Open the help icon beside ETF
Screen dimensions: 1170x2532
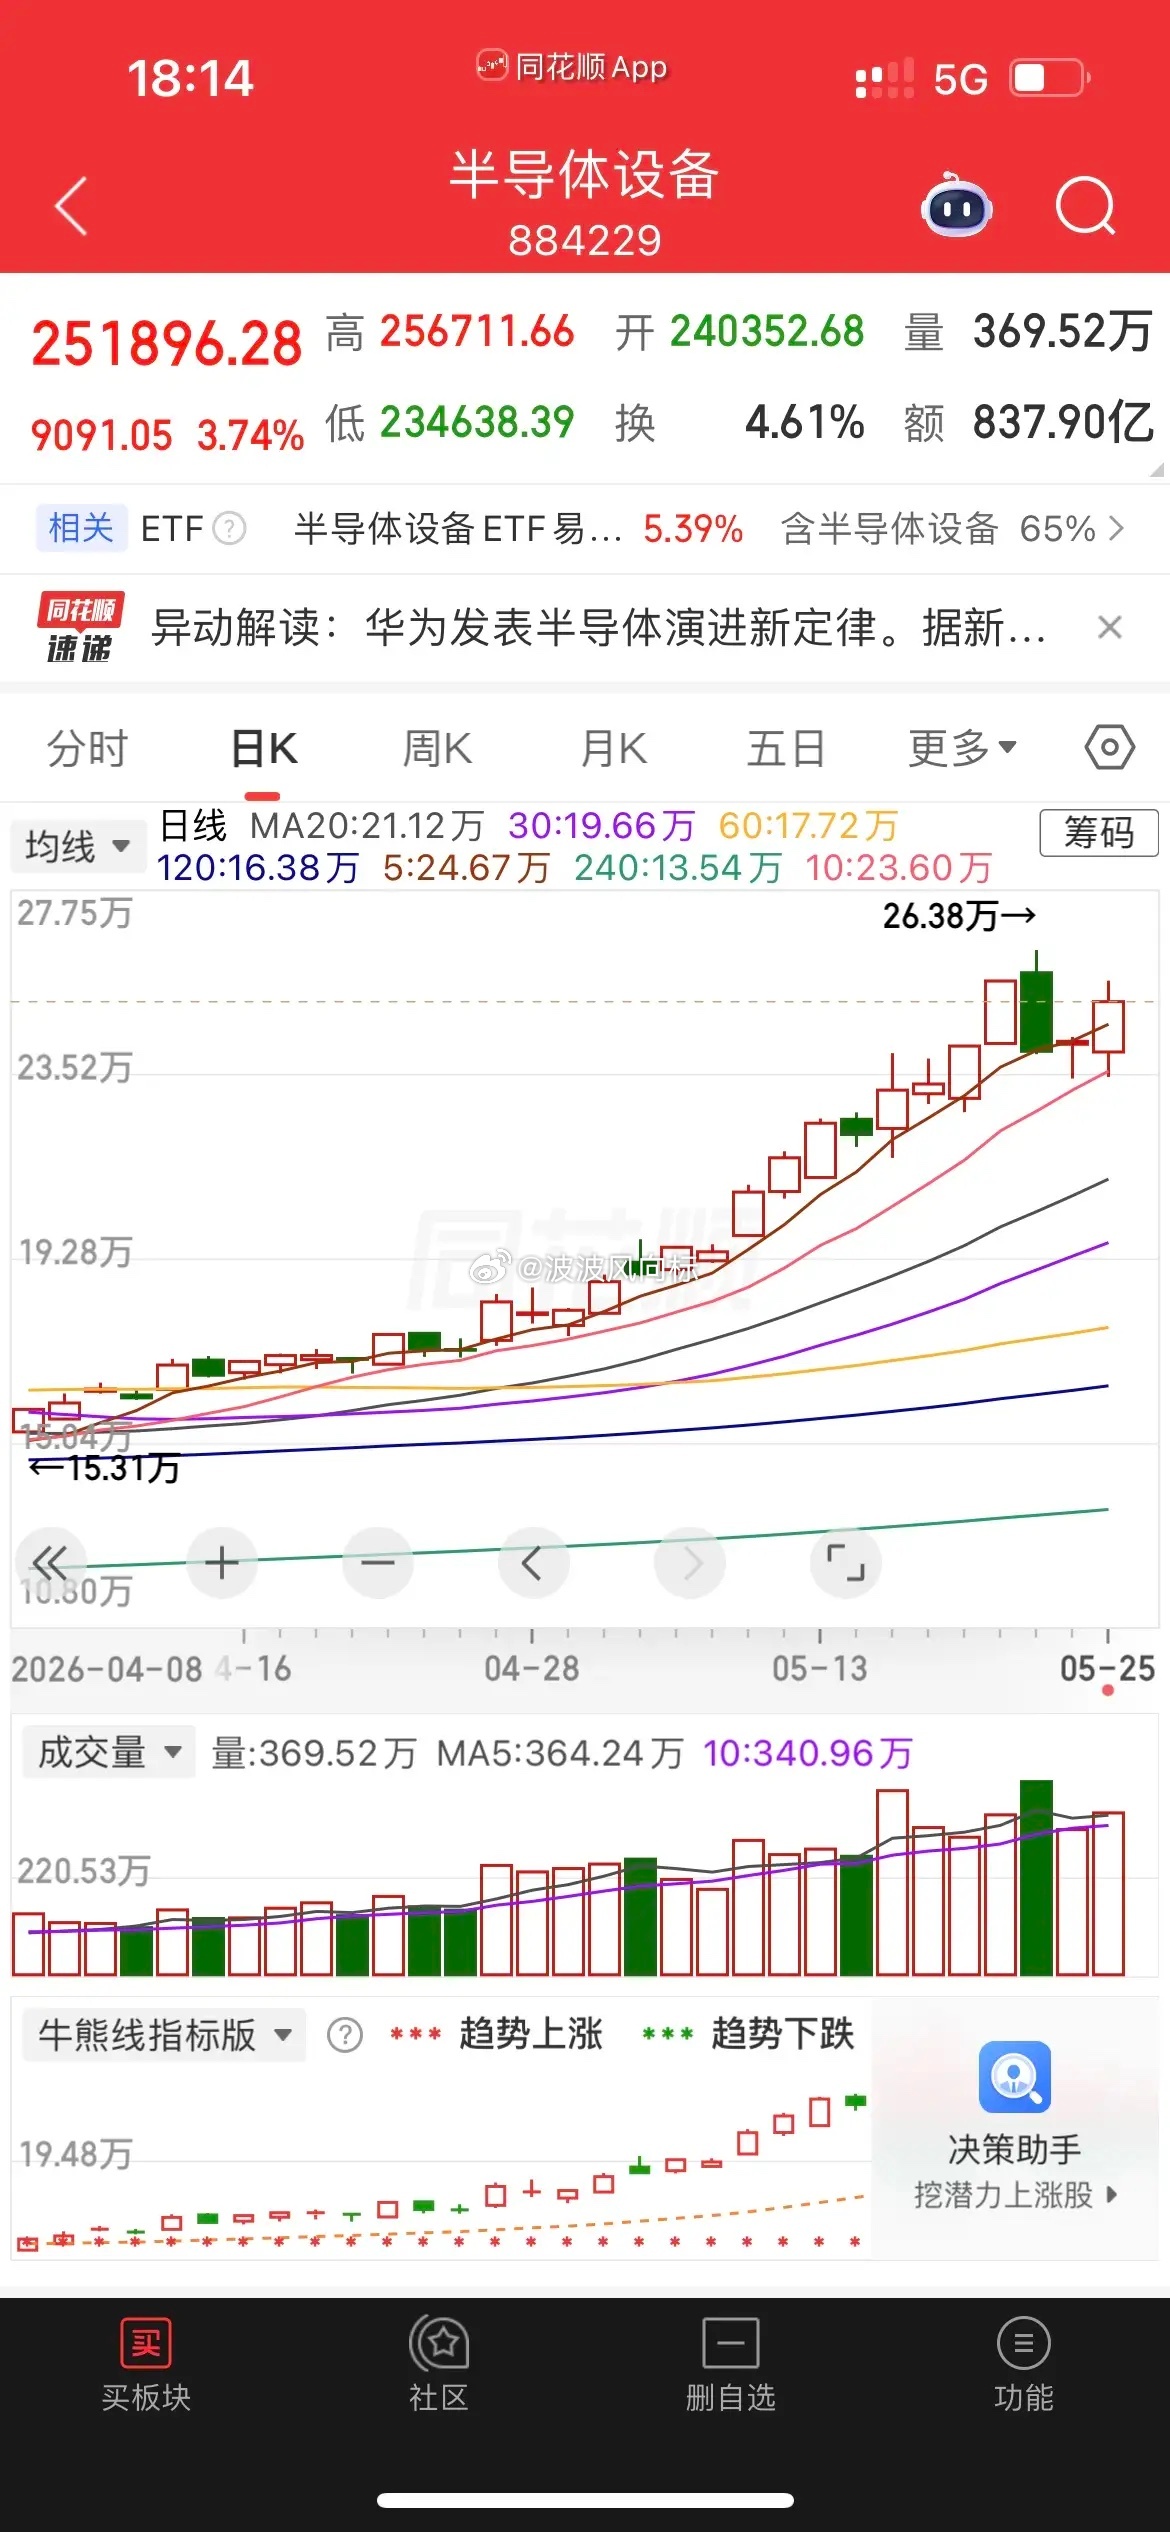click(x=230, y=528)
